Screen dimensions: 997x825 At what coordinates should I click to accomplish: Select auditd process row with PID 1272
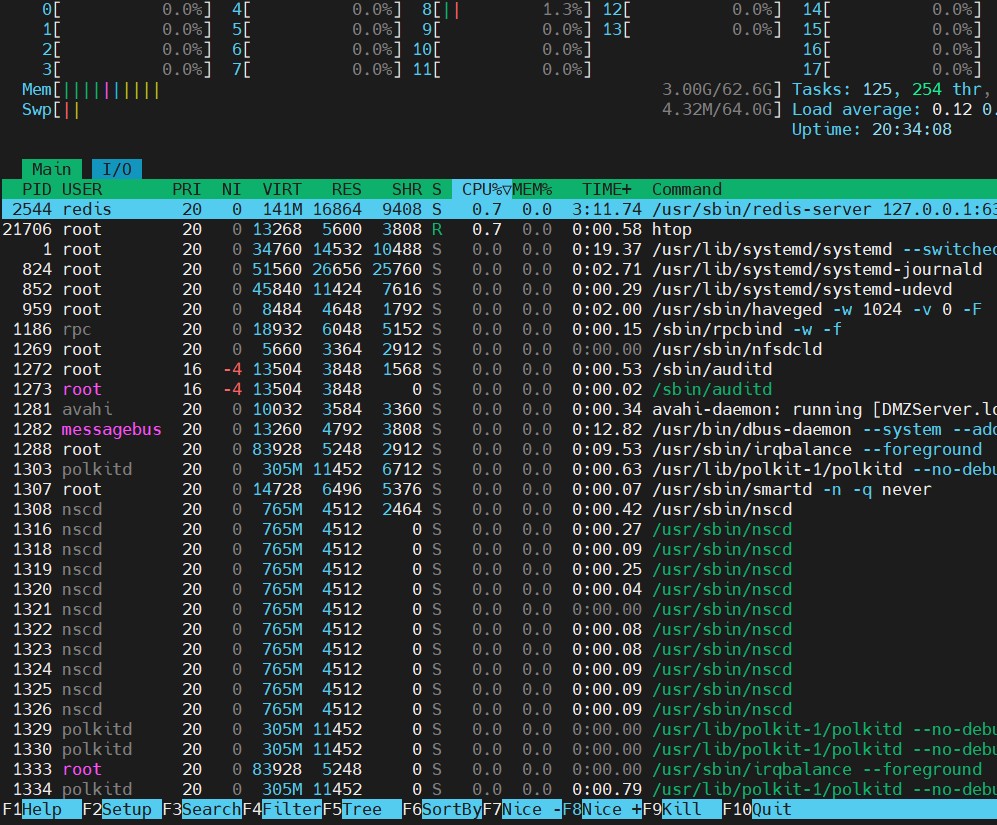pos(498,369)
